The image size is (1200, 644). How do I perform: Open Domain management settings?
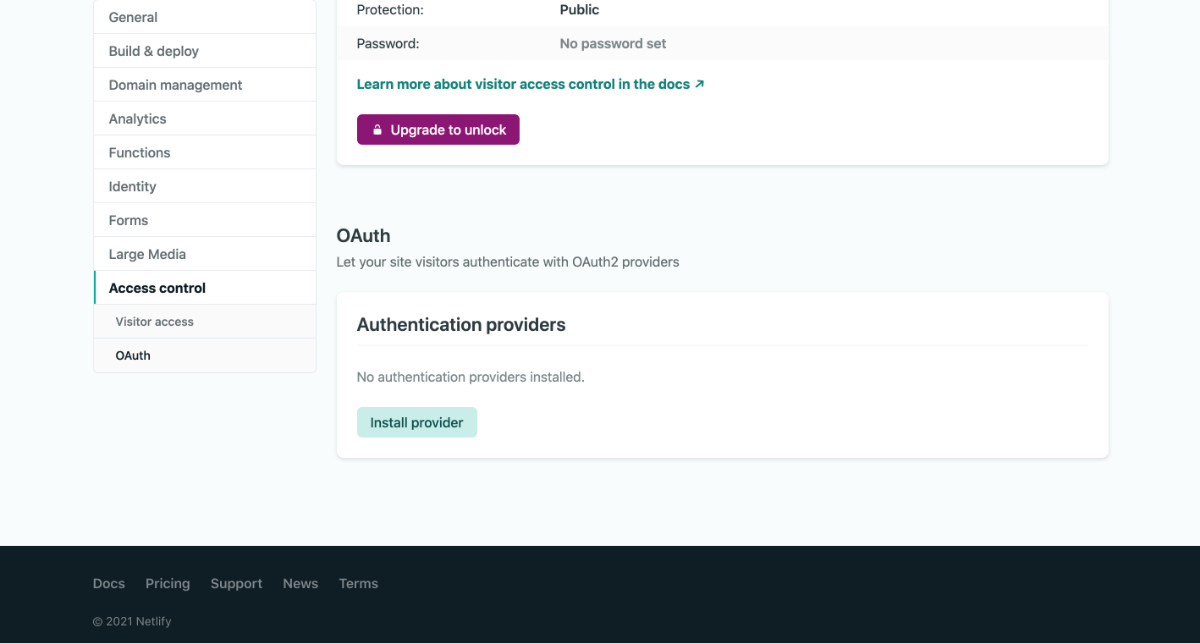tap(175, 85)
